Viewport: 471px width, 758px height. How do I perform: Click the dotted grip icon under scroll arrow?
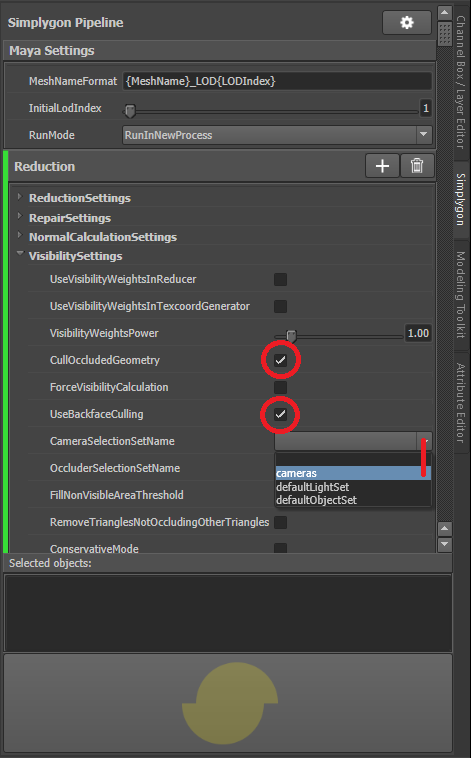[x=444, y=34]
